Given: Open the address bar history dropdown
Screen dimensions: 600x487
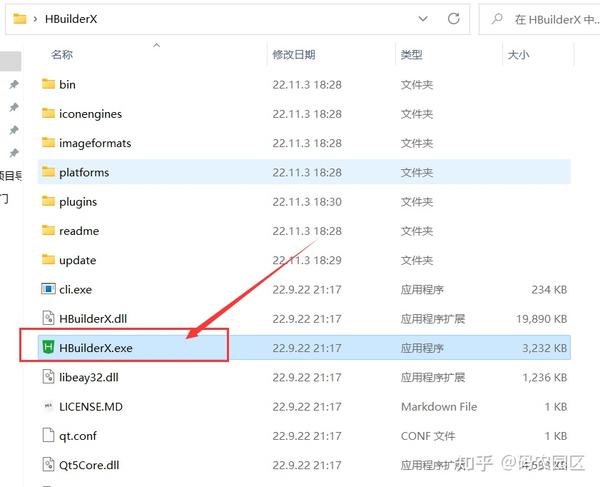Looking at the screenshot, I should (423, 19).
